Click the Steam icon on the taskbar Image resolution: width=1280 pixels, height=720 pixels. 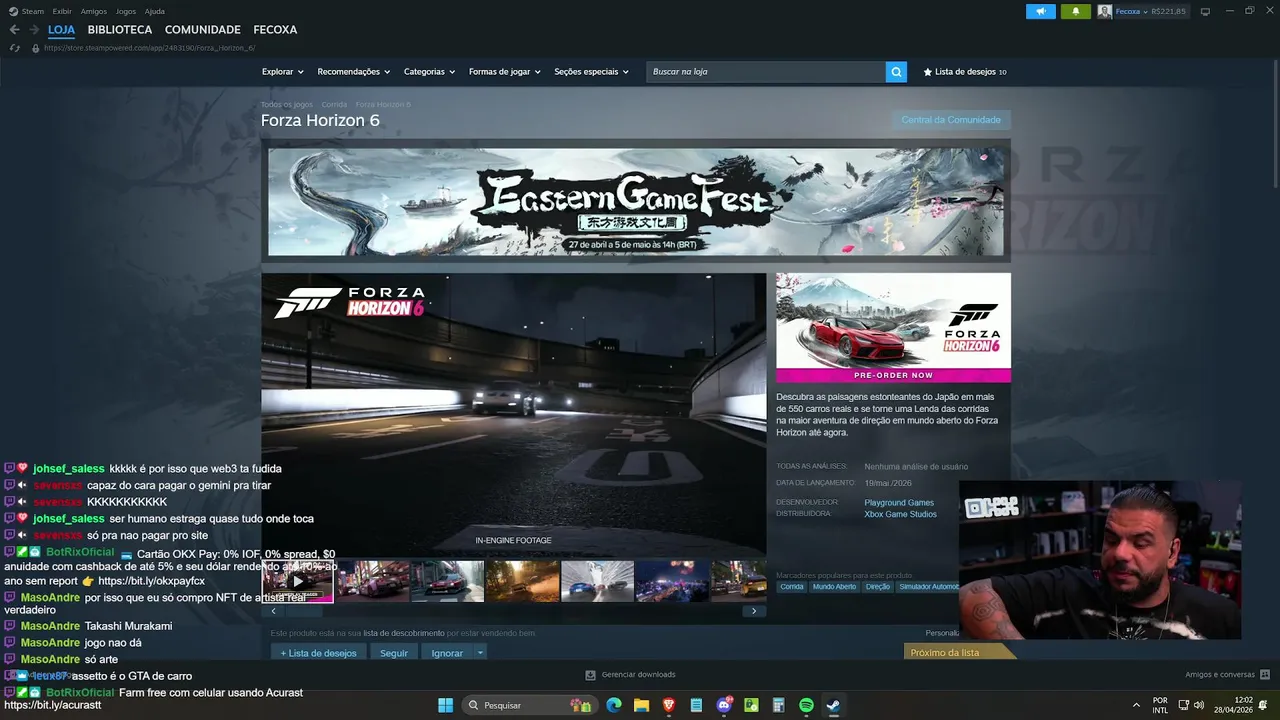click(832, 705)
